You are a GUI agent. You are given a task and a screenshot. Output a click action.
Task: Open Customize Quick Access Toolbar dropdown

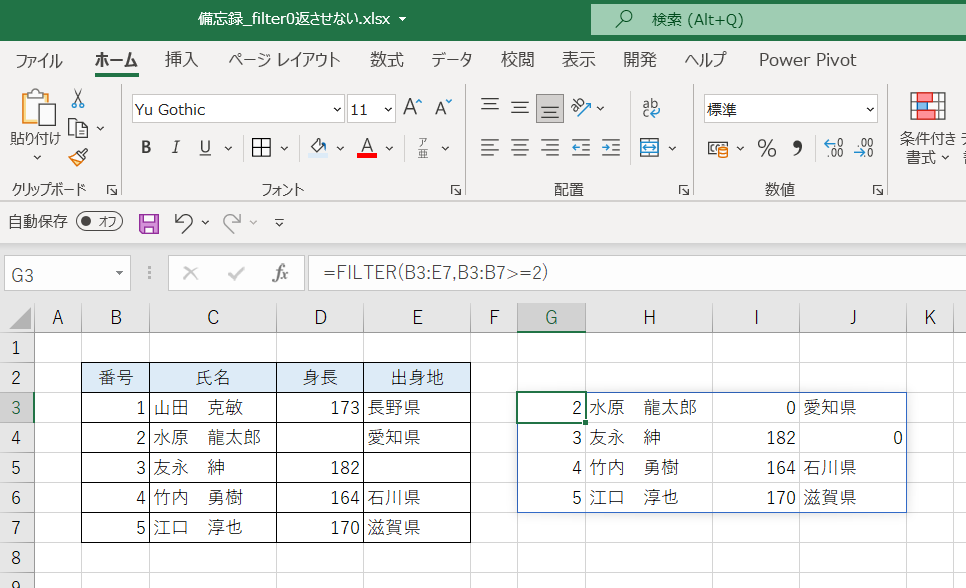[279, 223]
